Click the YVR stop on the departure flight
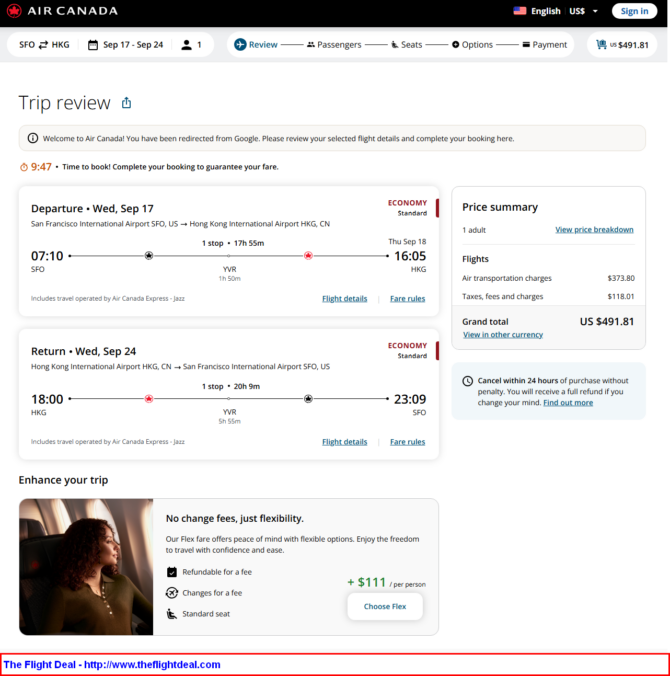 pos(229,269)
